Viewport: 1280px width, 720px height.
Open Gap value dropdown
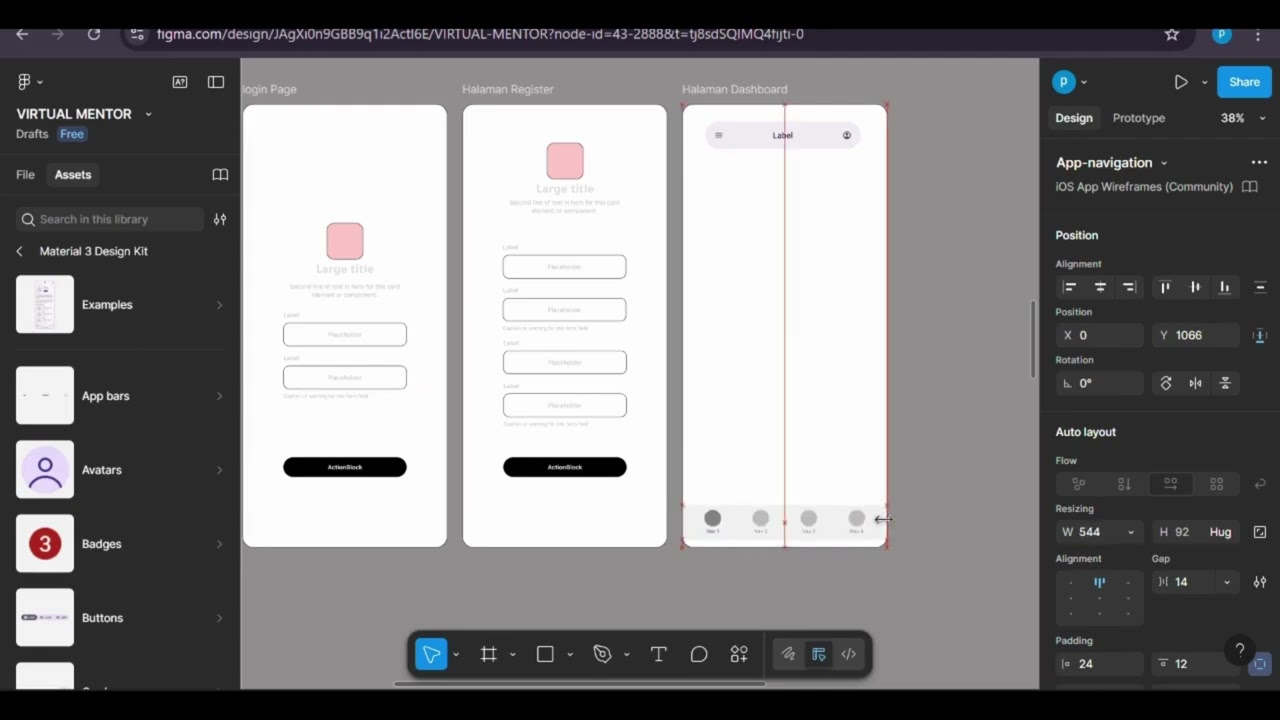tap(1226, 582)
